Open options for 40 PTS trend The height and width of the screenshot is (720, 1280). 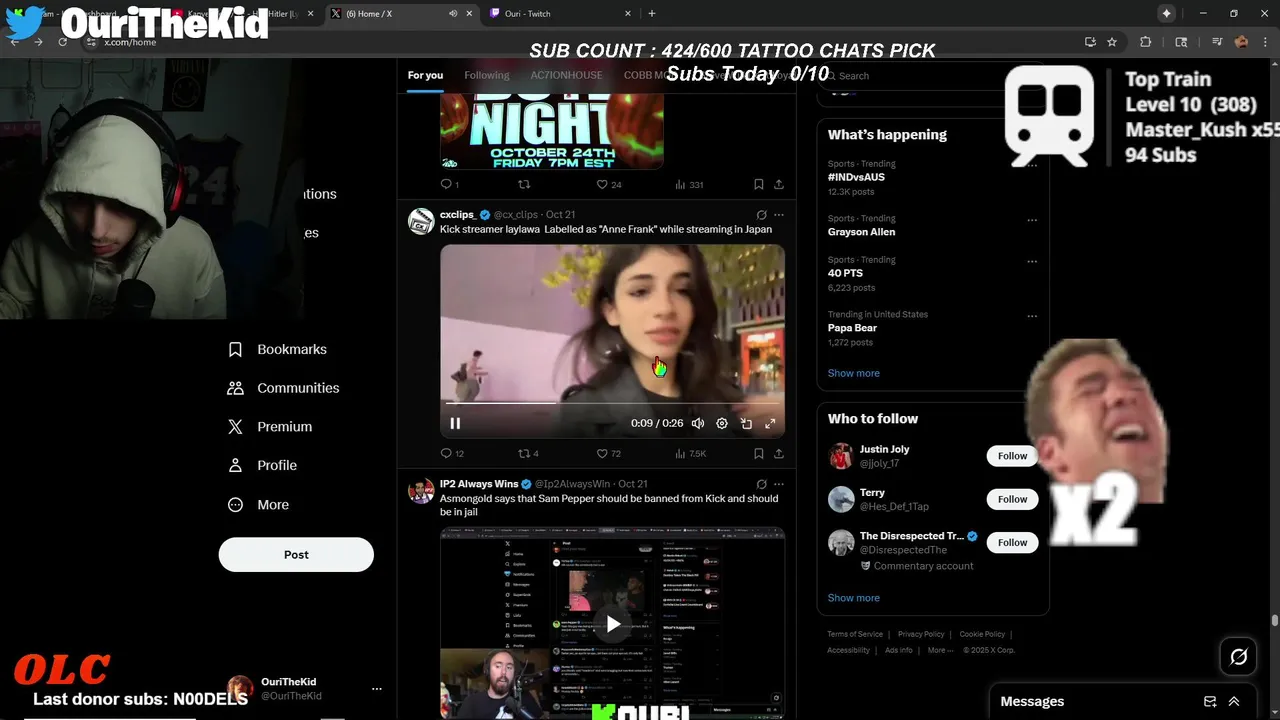[1032, 262]
